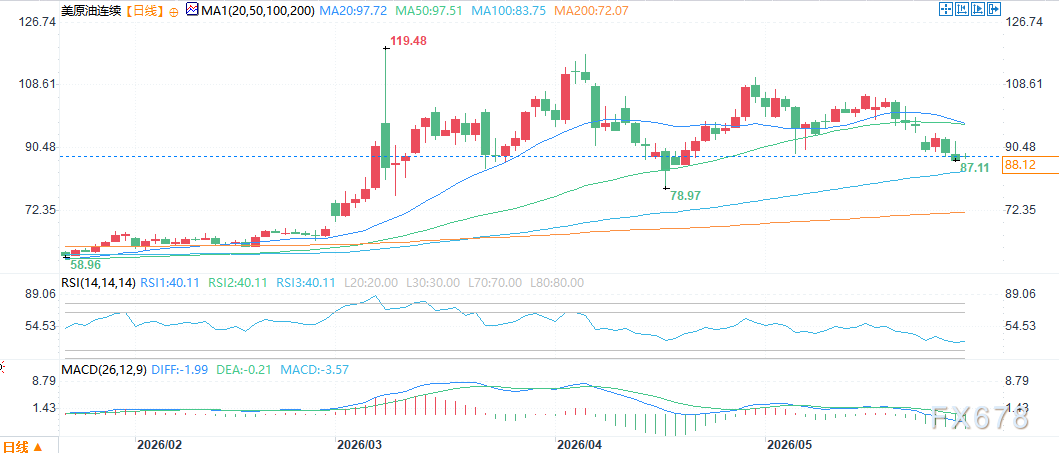Click the RSI2:40.11 value
The image size is (1059, 453).
[238, 282]
